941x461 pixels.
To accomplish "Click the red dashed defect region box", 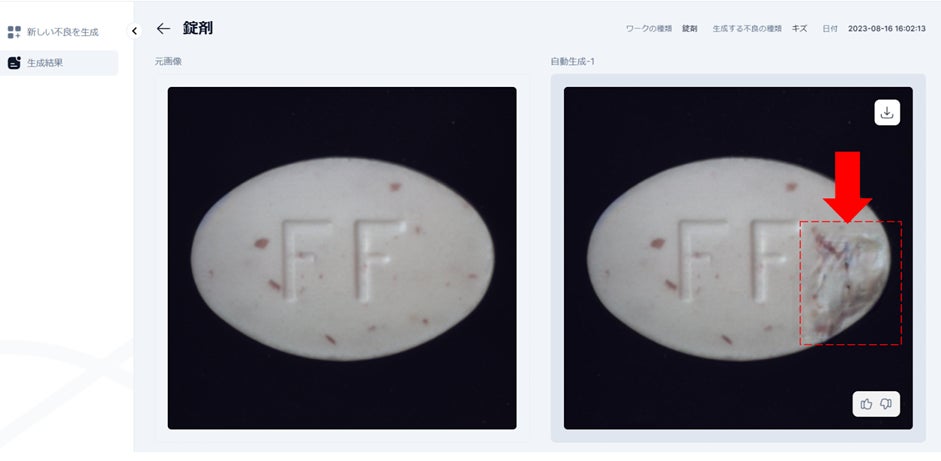I will point(850,283).
